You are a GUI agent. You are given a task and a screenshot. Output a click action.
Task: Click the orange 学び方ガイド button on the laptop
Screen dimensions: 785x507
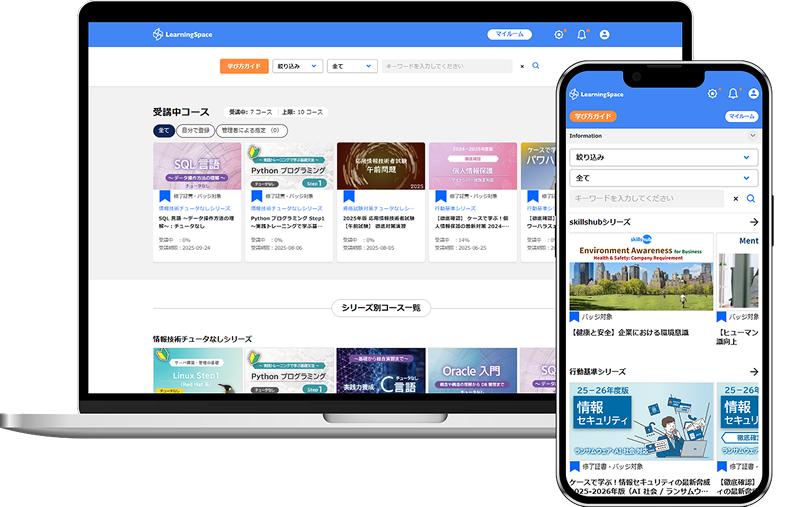[x=244, y=66]
